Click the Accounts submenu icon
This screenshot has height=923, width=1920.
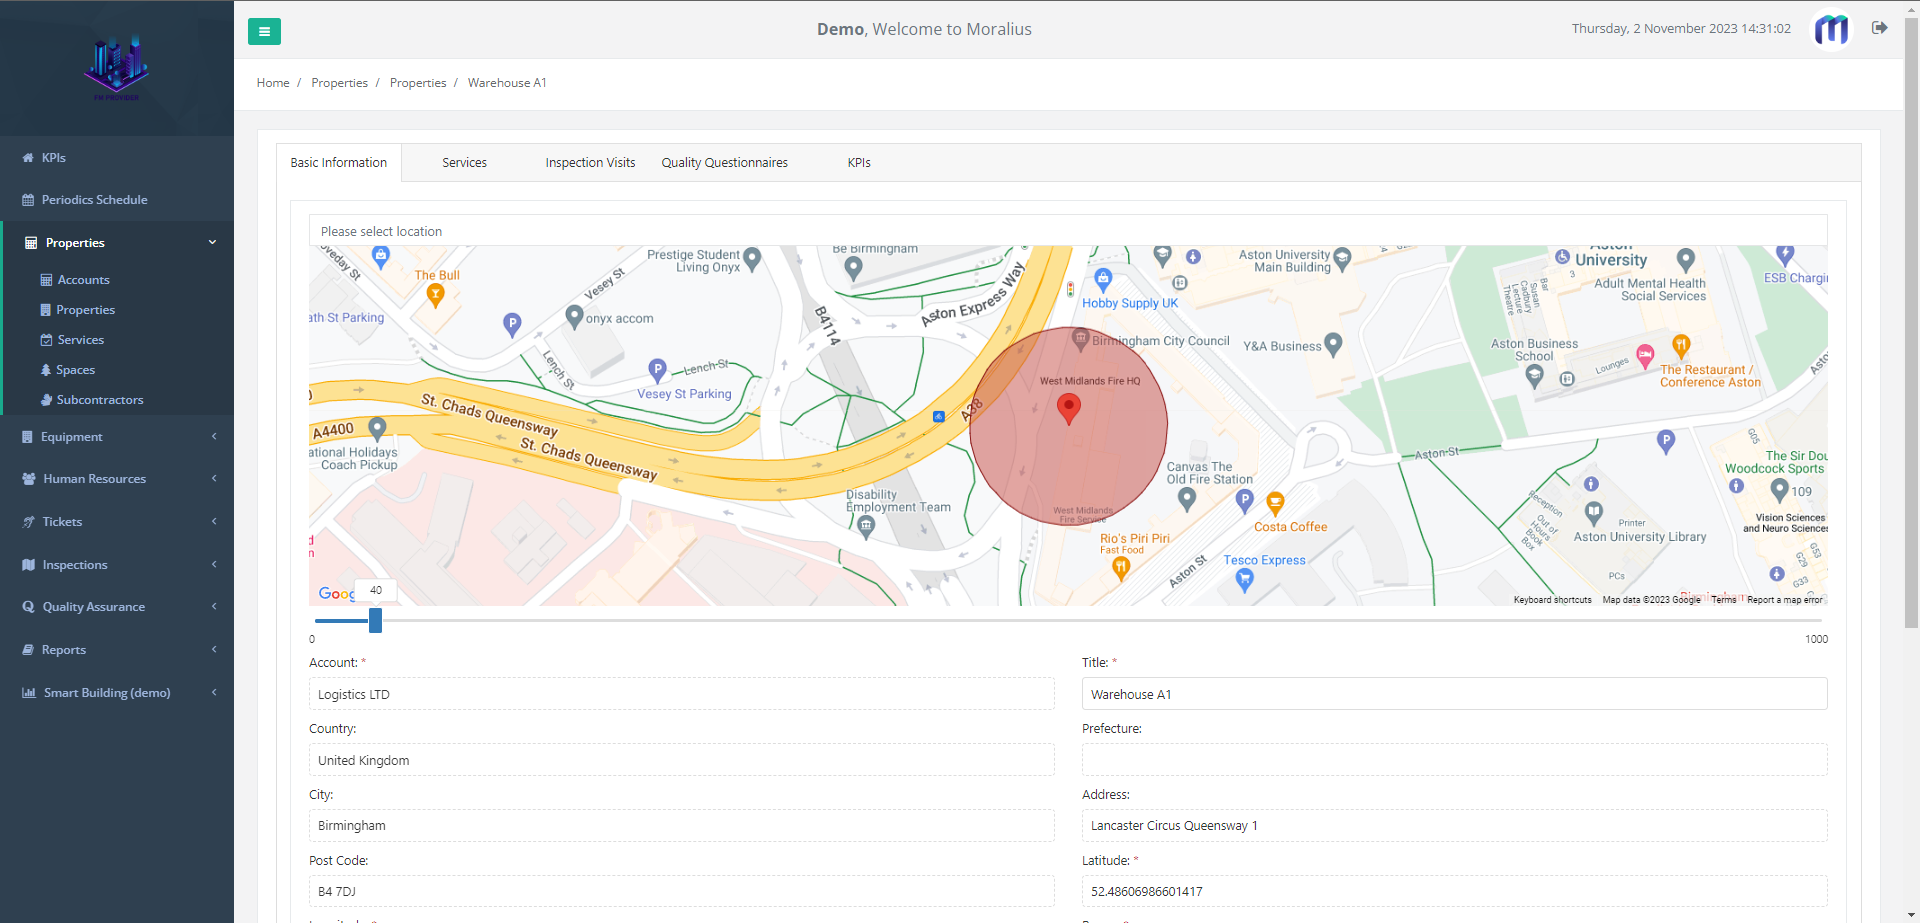tap(46, 280)
